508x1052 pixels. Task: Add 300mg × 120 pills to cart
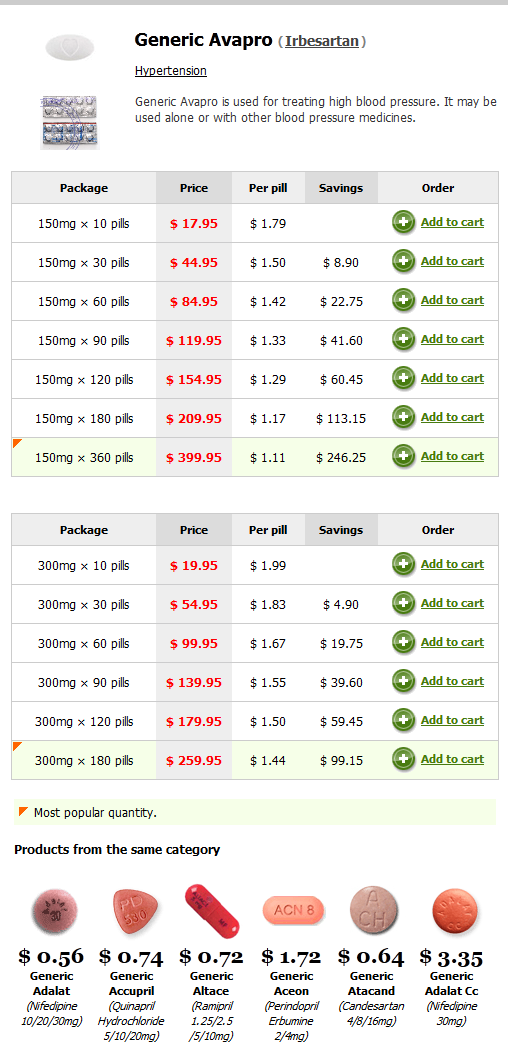452,720
